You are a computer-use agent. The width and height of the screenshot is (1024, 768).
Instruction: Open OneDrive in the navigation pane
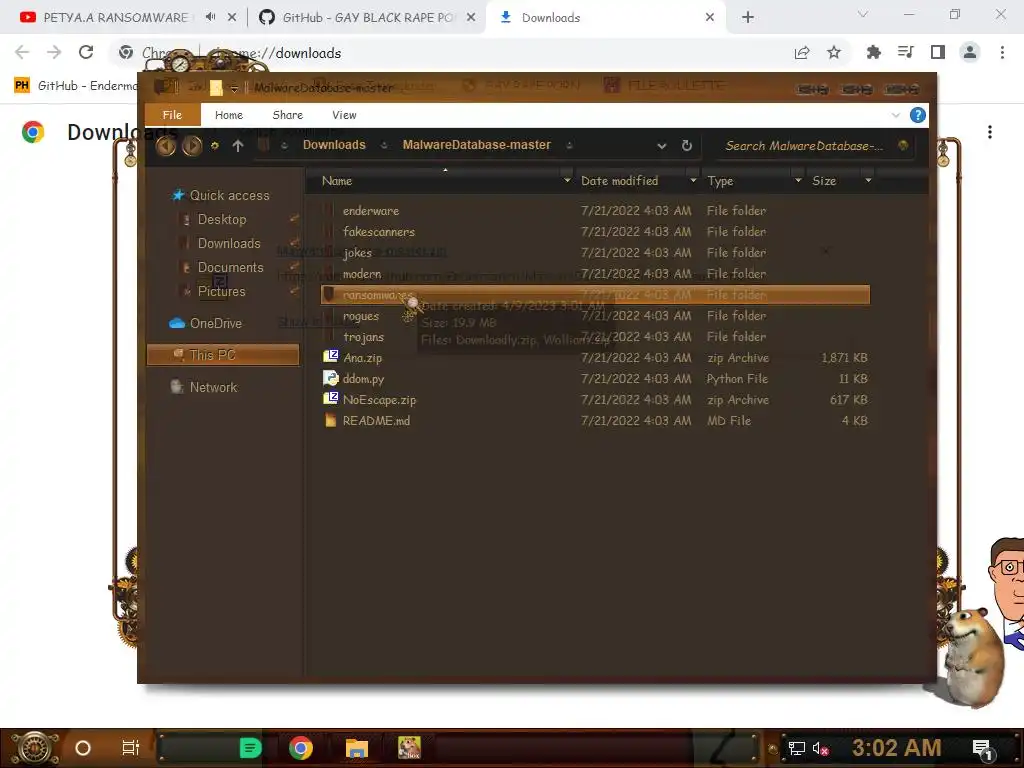(216, 323)
